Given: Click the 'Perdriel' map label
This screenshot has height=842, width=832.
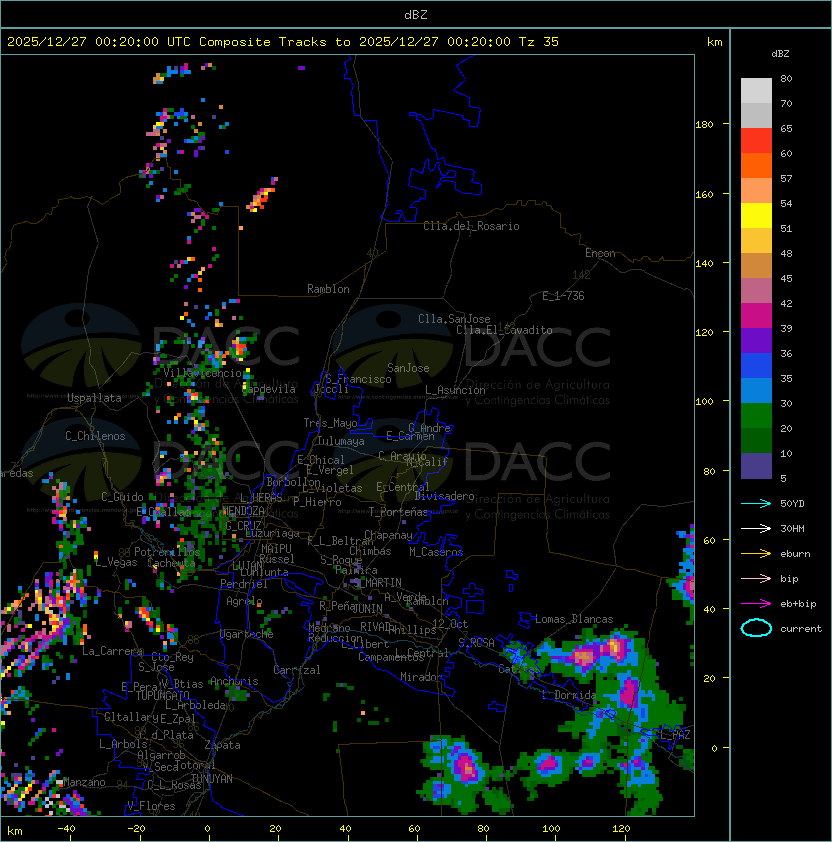Looking at the screenshot, I should pyautogui.click(x=244, y=584).
